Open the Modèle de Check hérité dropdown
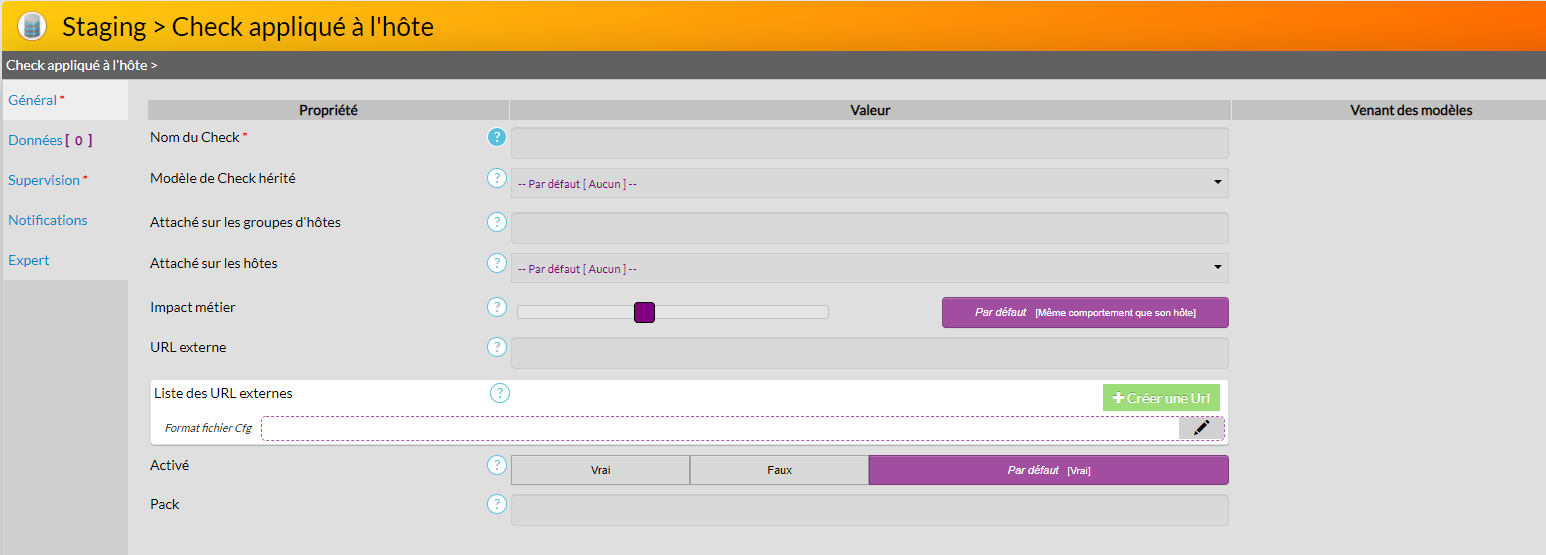 click(x=869, y=183)
